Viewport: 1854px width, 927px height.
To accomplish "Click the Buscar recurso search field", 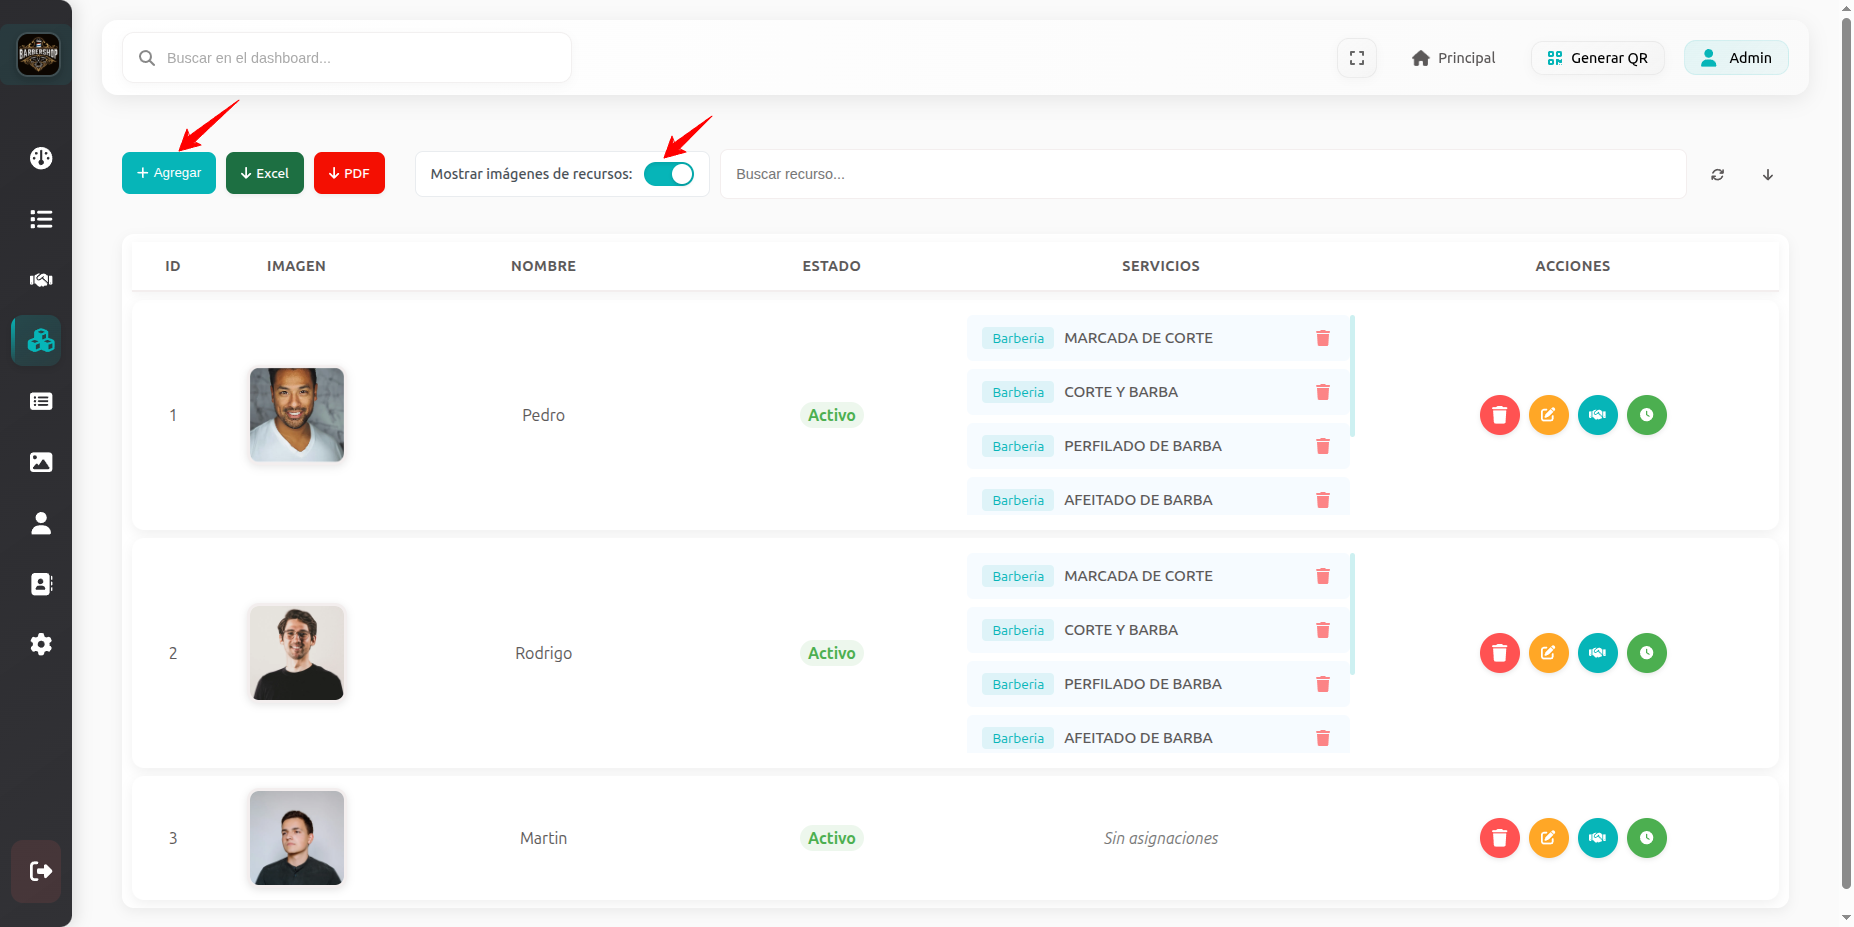I will tap(1202, 174).
